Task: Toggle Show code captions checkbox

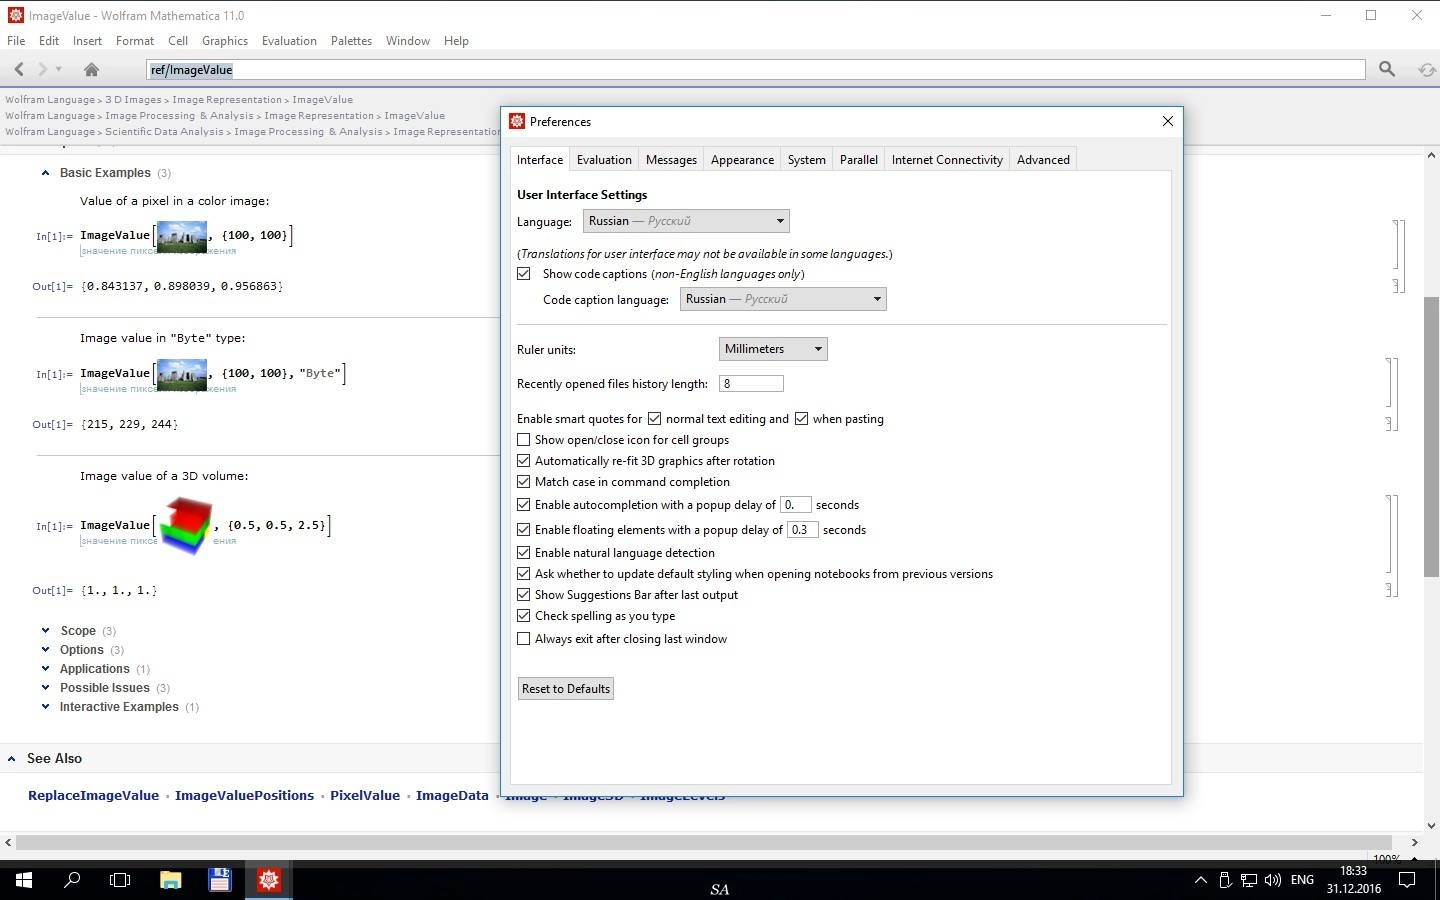Action: (x=523, y=273)
